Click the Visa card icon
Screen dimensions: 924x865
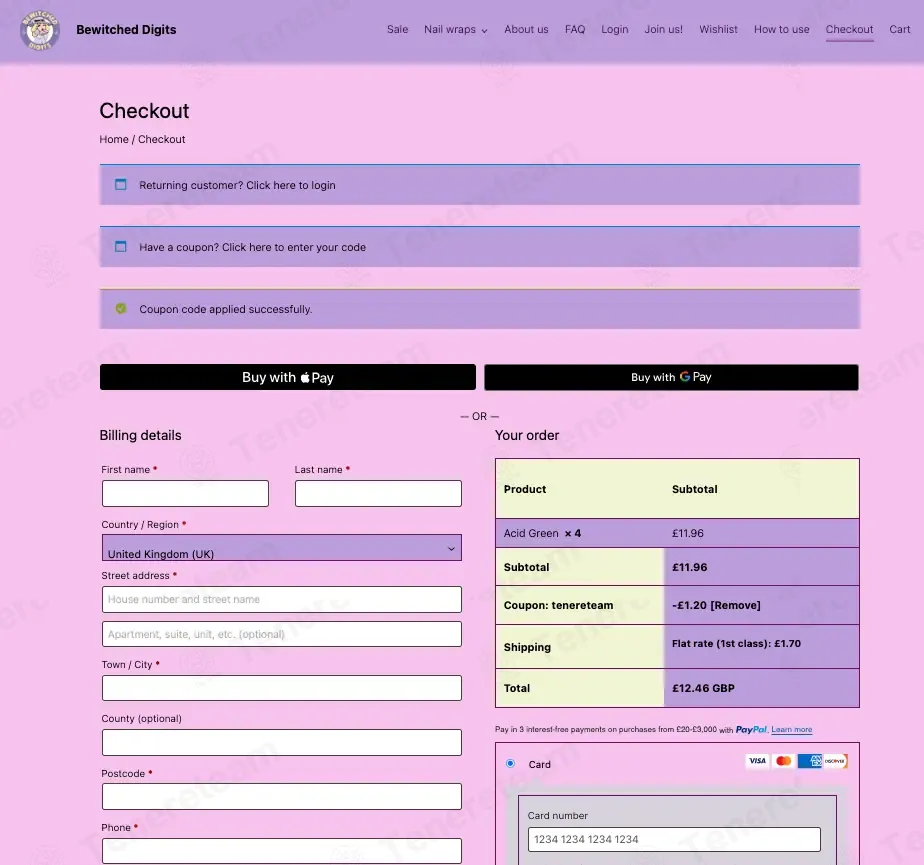click(757, 761)
